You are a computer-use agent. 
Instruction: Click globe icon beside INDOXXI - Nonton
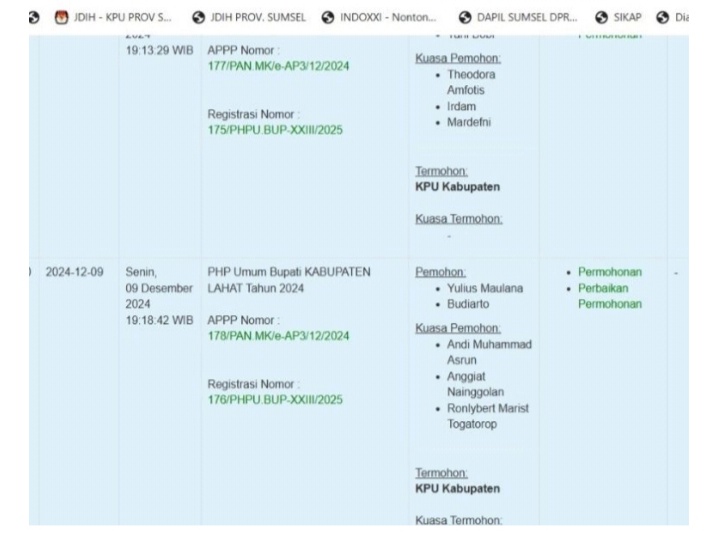[328, 17]
